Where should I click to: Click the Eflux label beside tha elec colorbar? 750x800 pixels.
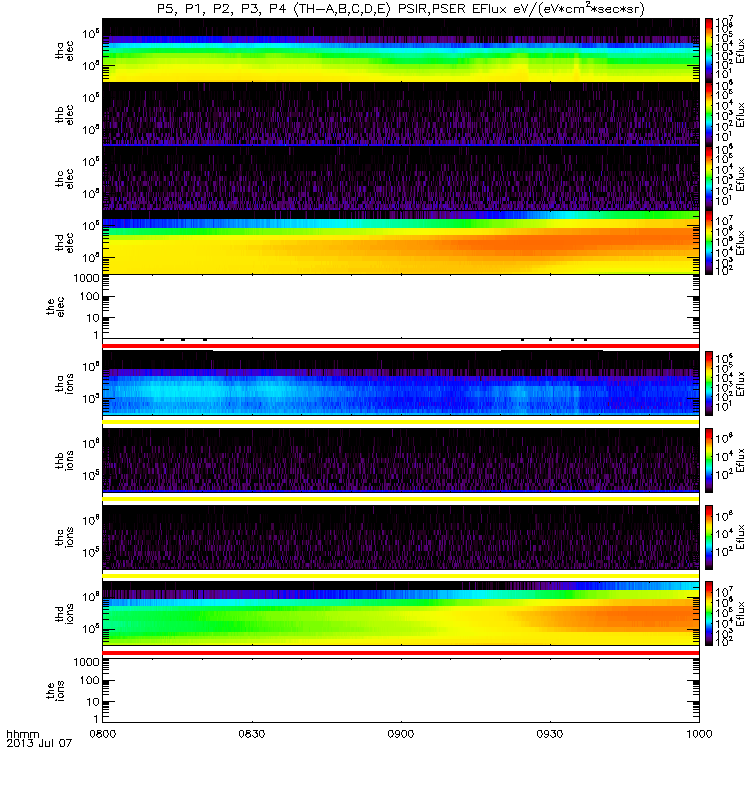(741, 50)
